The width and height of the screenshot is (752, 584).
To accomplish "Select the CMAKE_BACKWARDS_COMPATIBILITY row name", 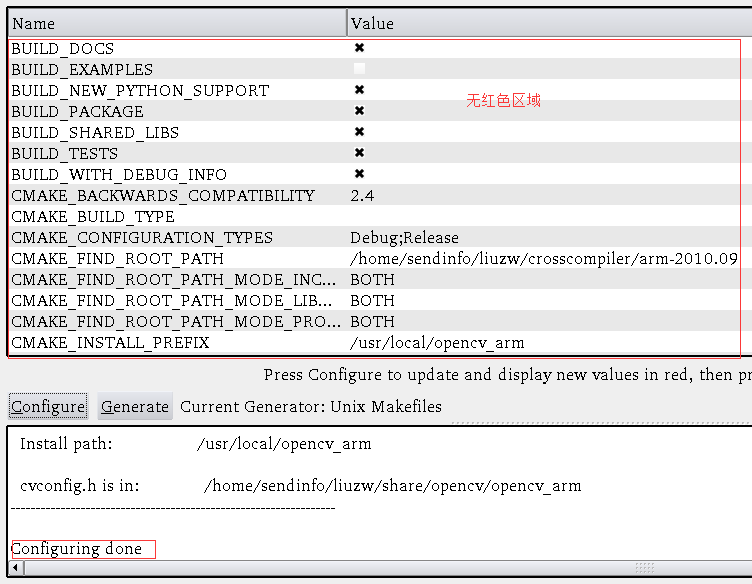I will pyautogui.click(x=163, y=196).
